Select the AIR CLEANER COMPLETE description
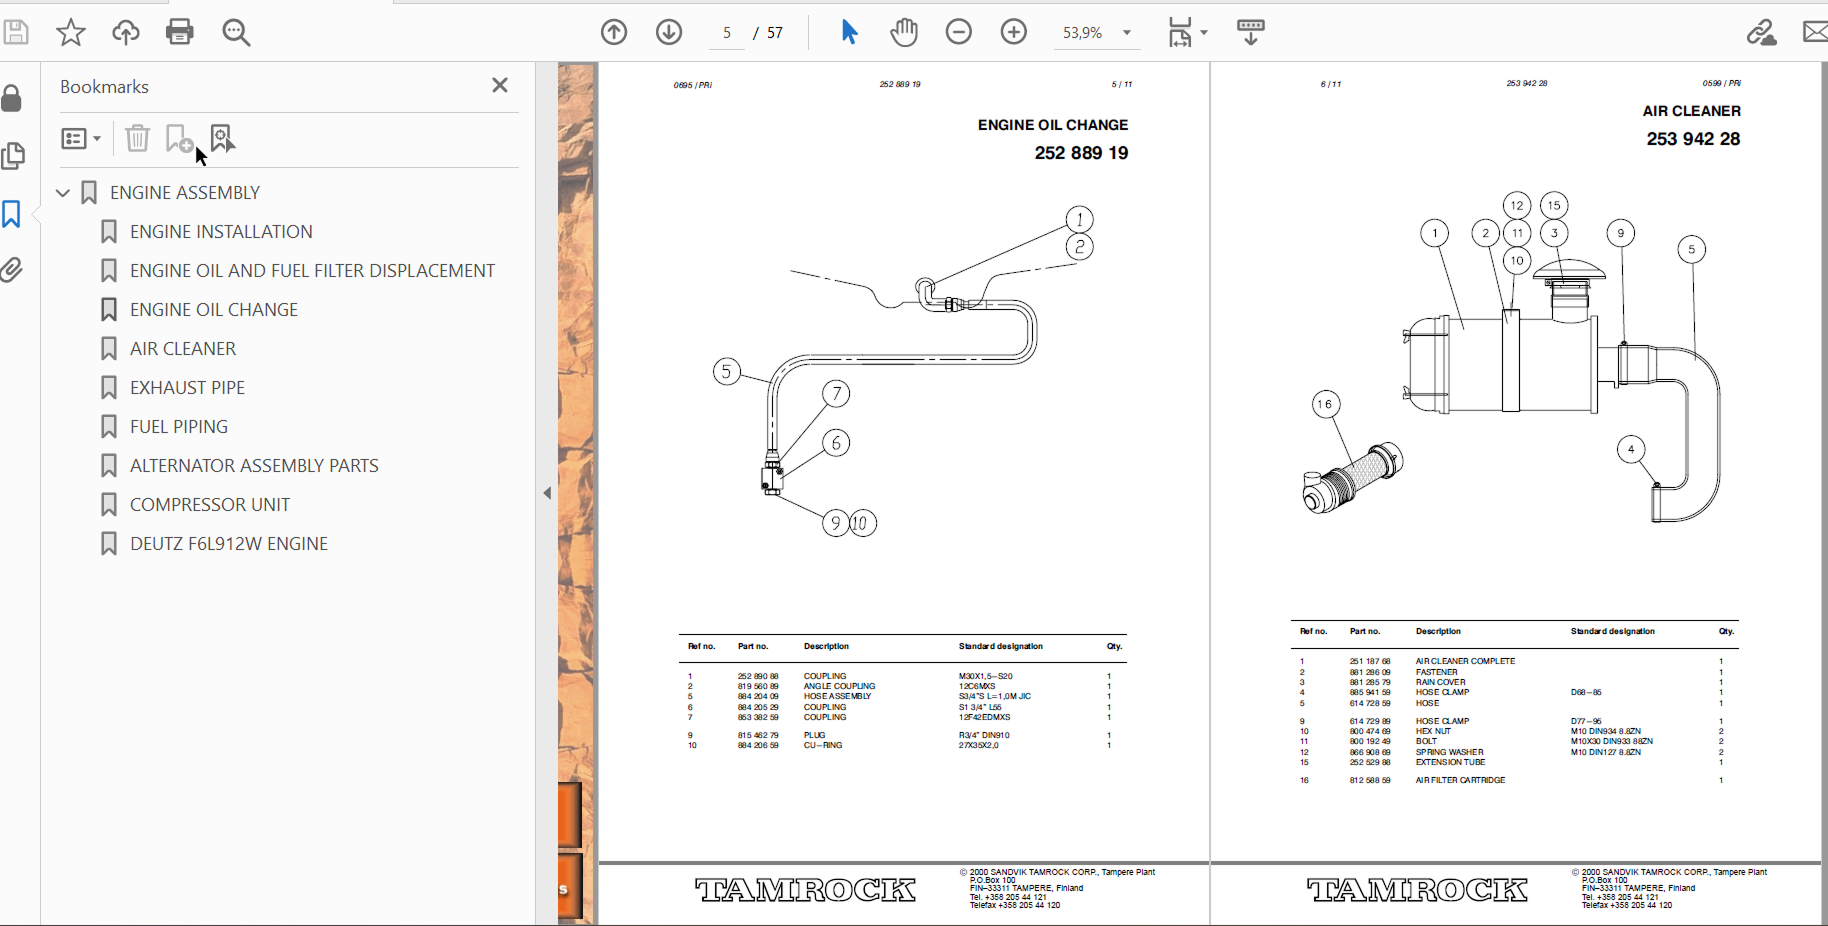Image resolution: width=1828 pixels, height=926 pixels. 1465,661
